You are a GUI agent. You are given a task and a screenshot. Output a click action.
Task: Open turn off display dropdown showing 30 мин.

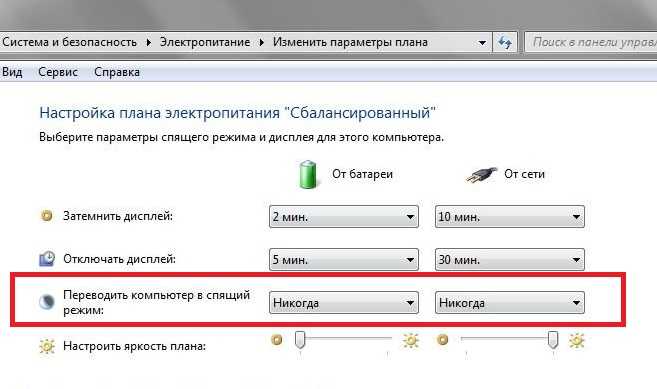pyautogui.click(x=510, y=260)
